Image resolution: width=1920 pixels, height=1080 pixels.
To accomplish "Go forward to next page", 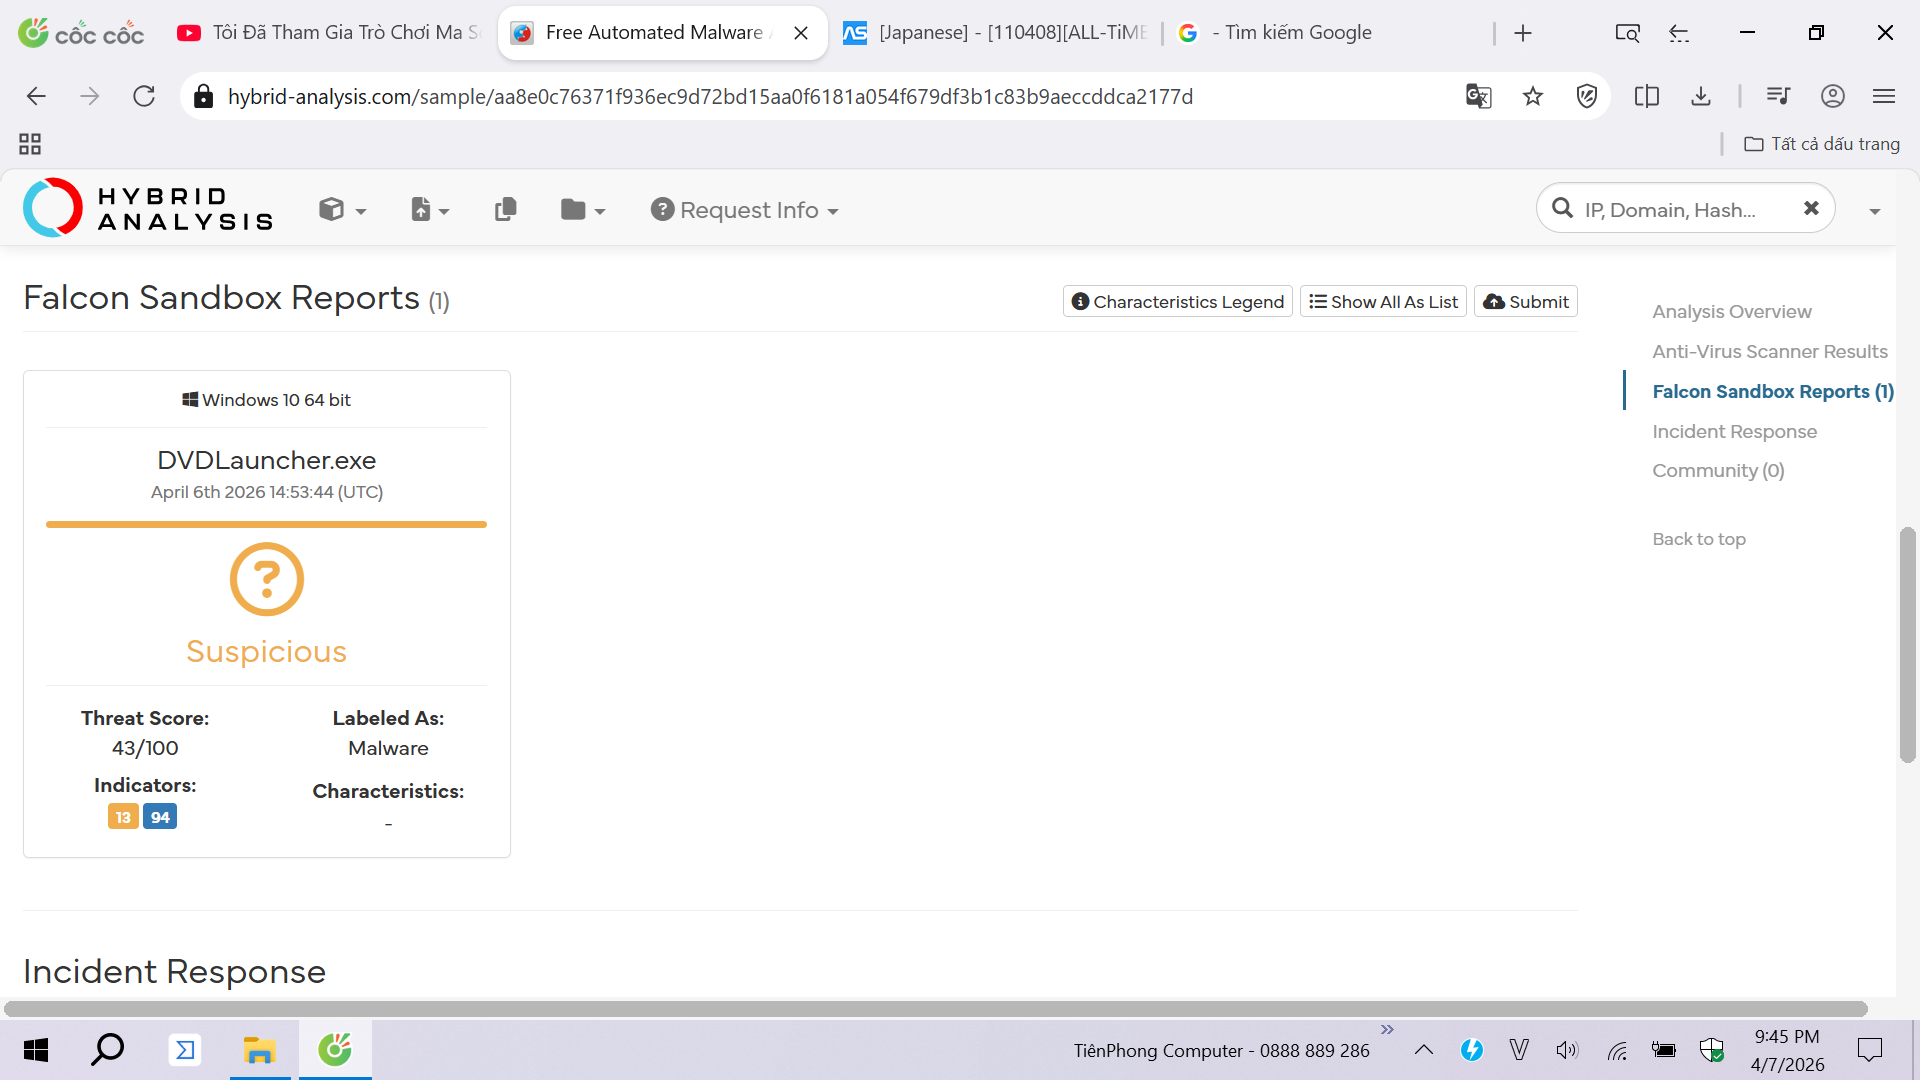I will [90, 96].
